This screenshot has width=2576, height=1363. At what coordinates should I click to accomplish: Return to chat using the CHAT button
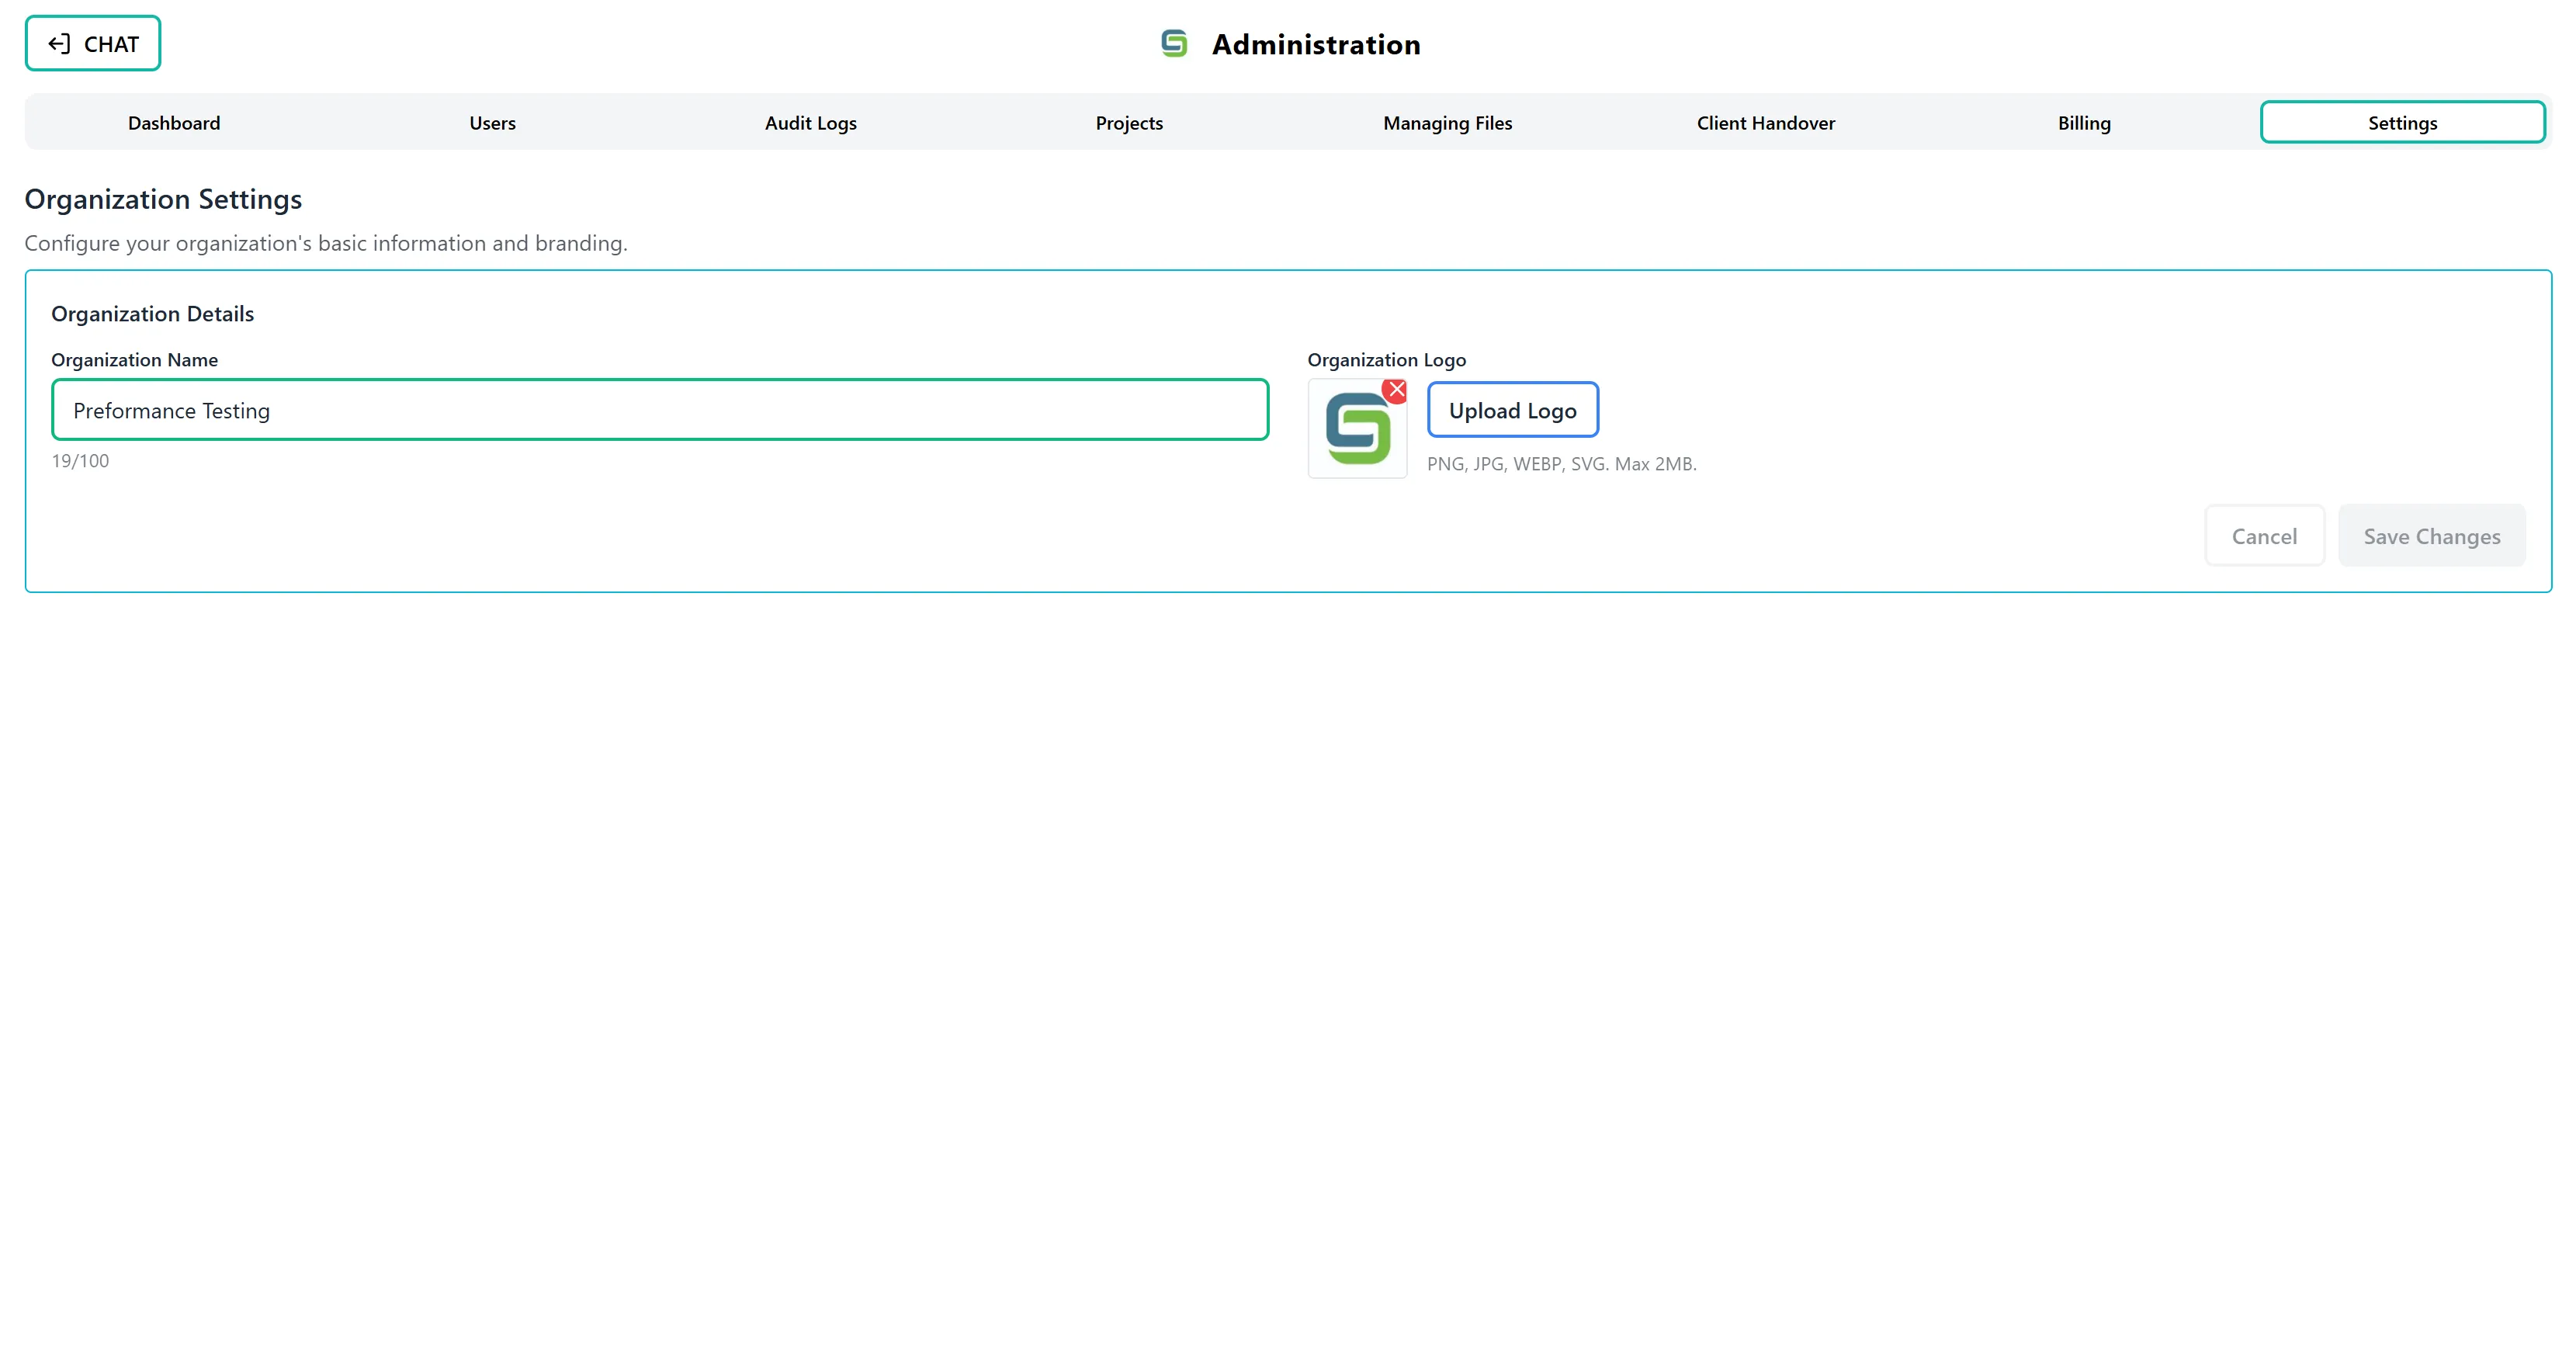click(92, 43)
